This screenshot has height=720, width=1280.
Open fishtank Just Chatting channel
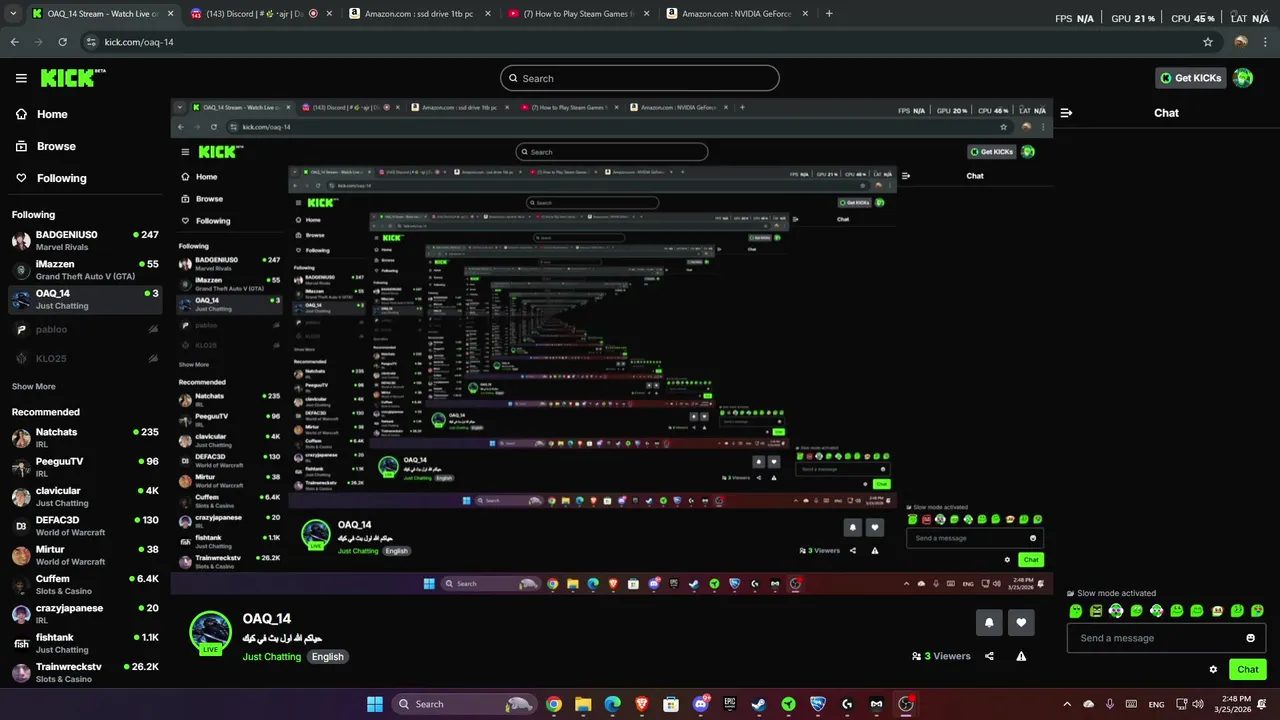[x=85, y=643]
